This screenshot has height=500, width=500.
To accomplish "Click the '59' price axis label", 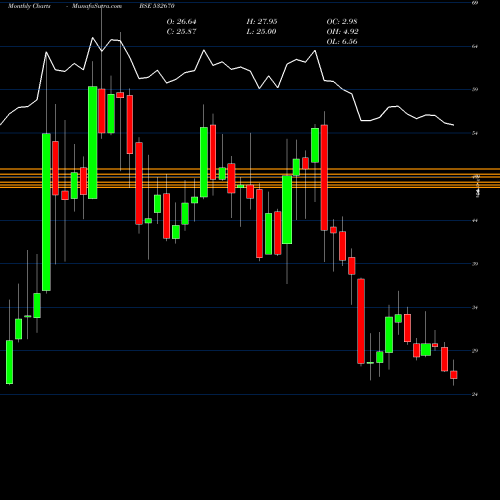I will click(475, 89).
